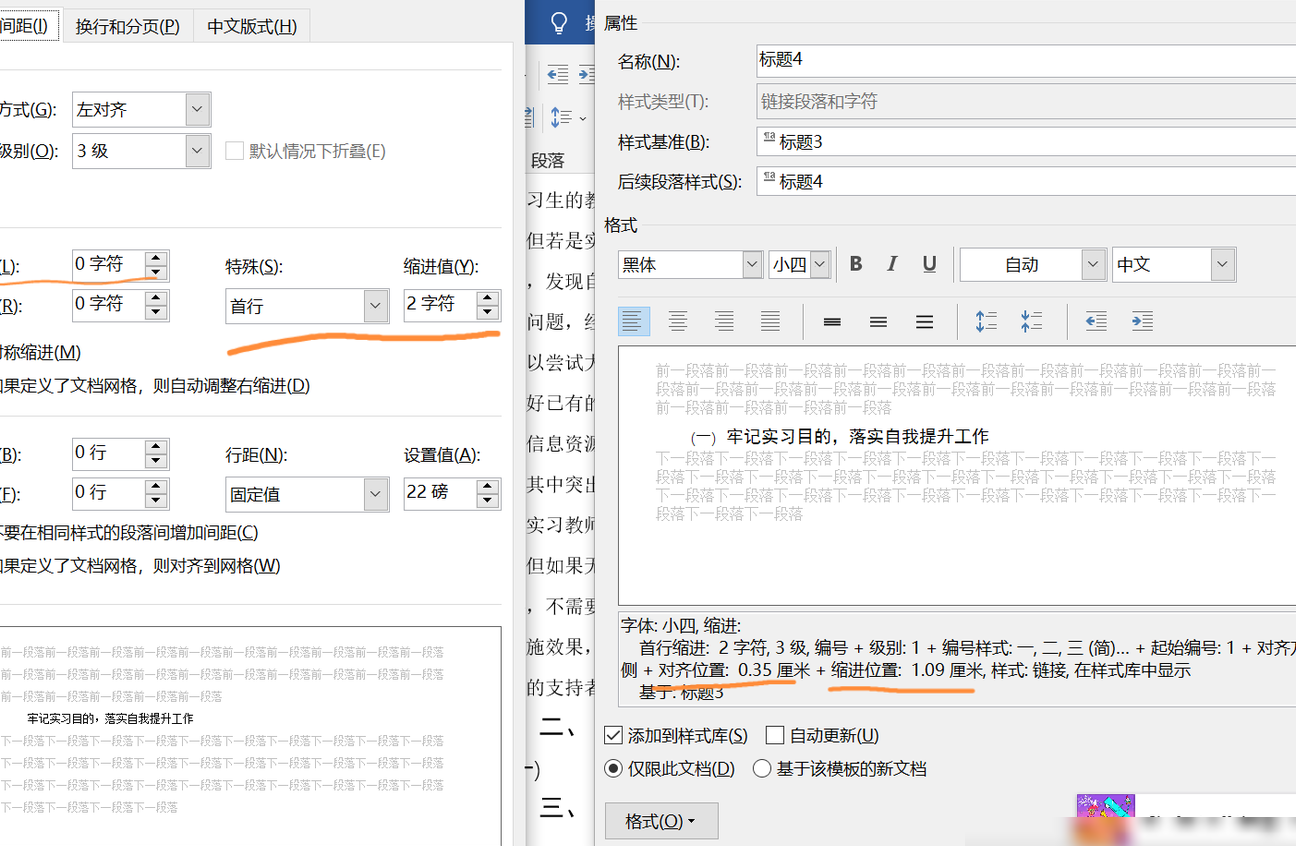The height and width of the screenshot is (846, 1296).
Task: Select left alignment icon in style dialog
Action: point(632,321)
